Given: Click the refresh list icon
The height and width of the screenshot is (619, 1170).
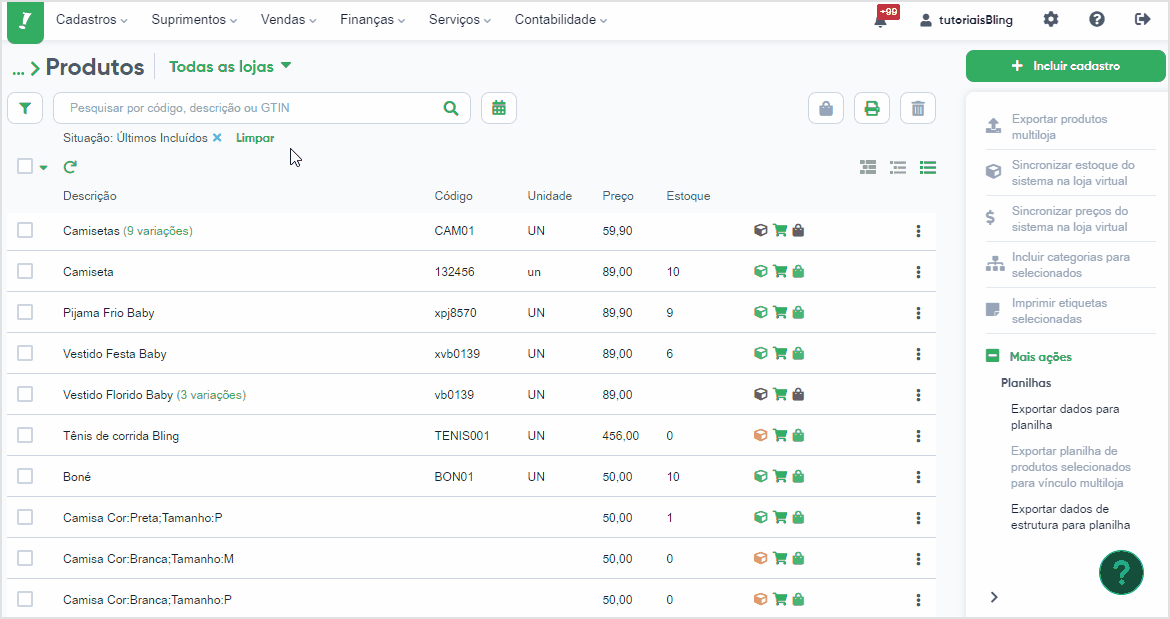Looking at the screenshot, I should [70, 167].
